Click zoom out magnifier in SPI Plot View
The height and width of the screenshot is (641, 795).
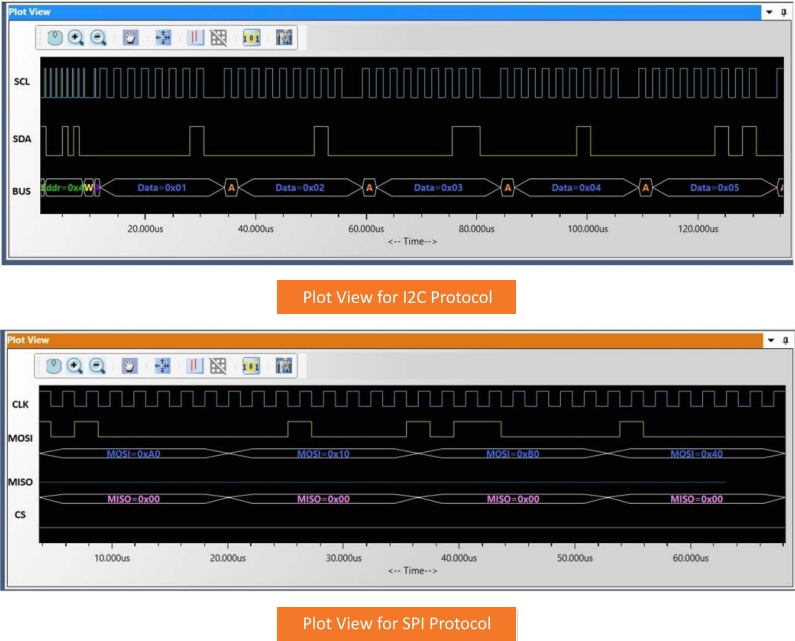pos(97,366)
